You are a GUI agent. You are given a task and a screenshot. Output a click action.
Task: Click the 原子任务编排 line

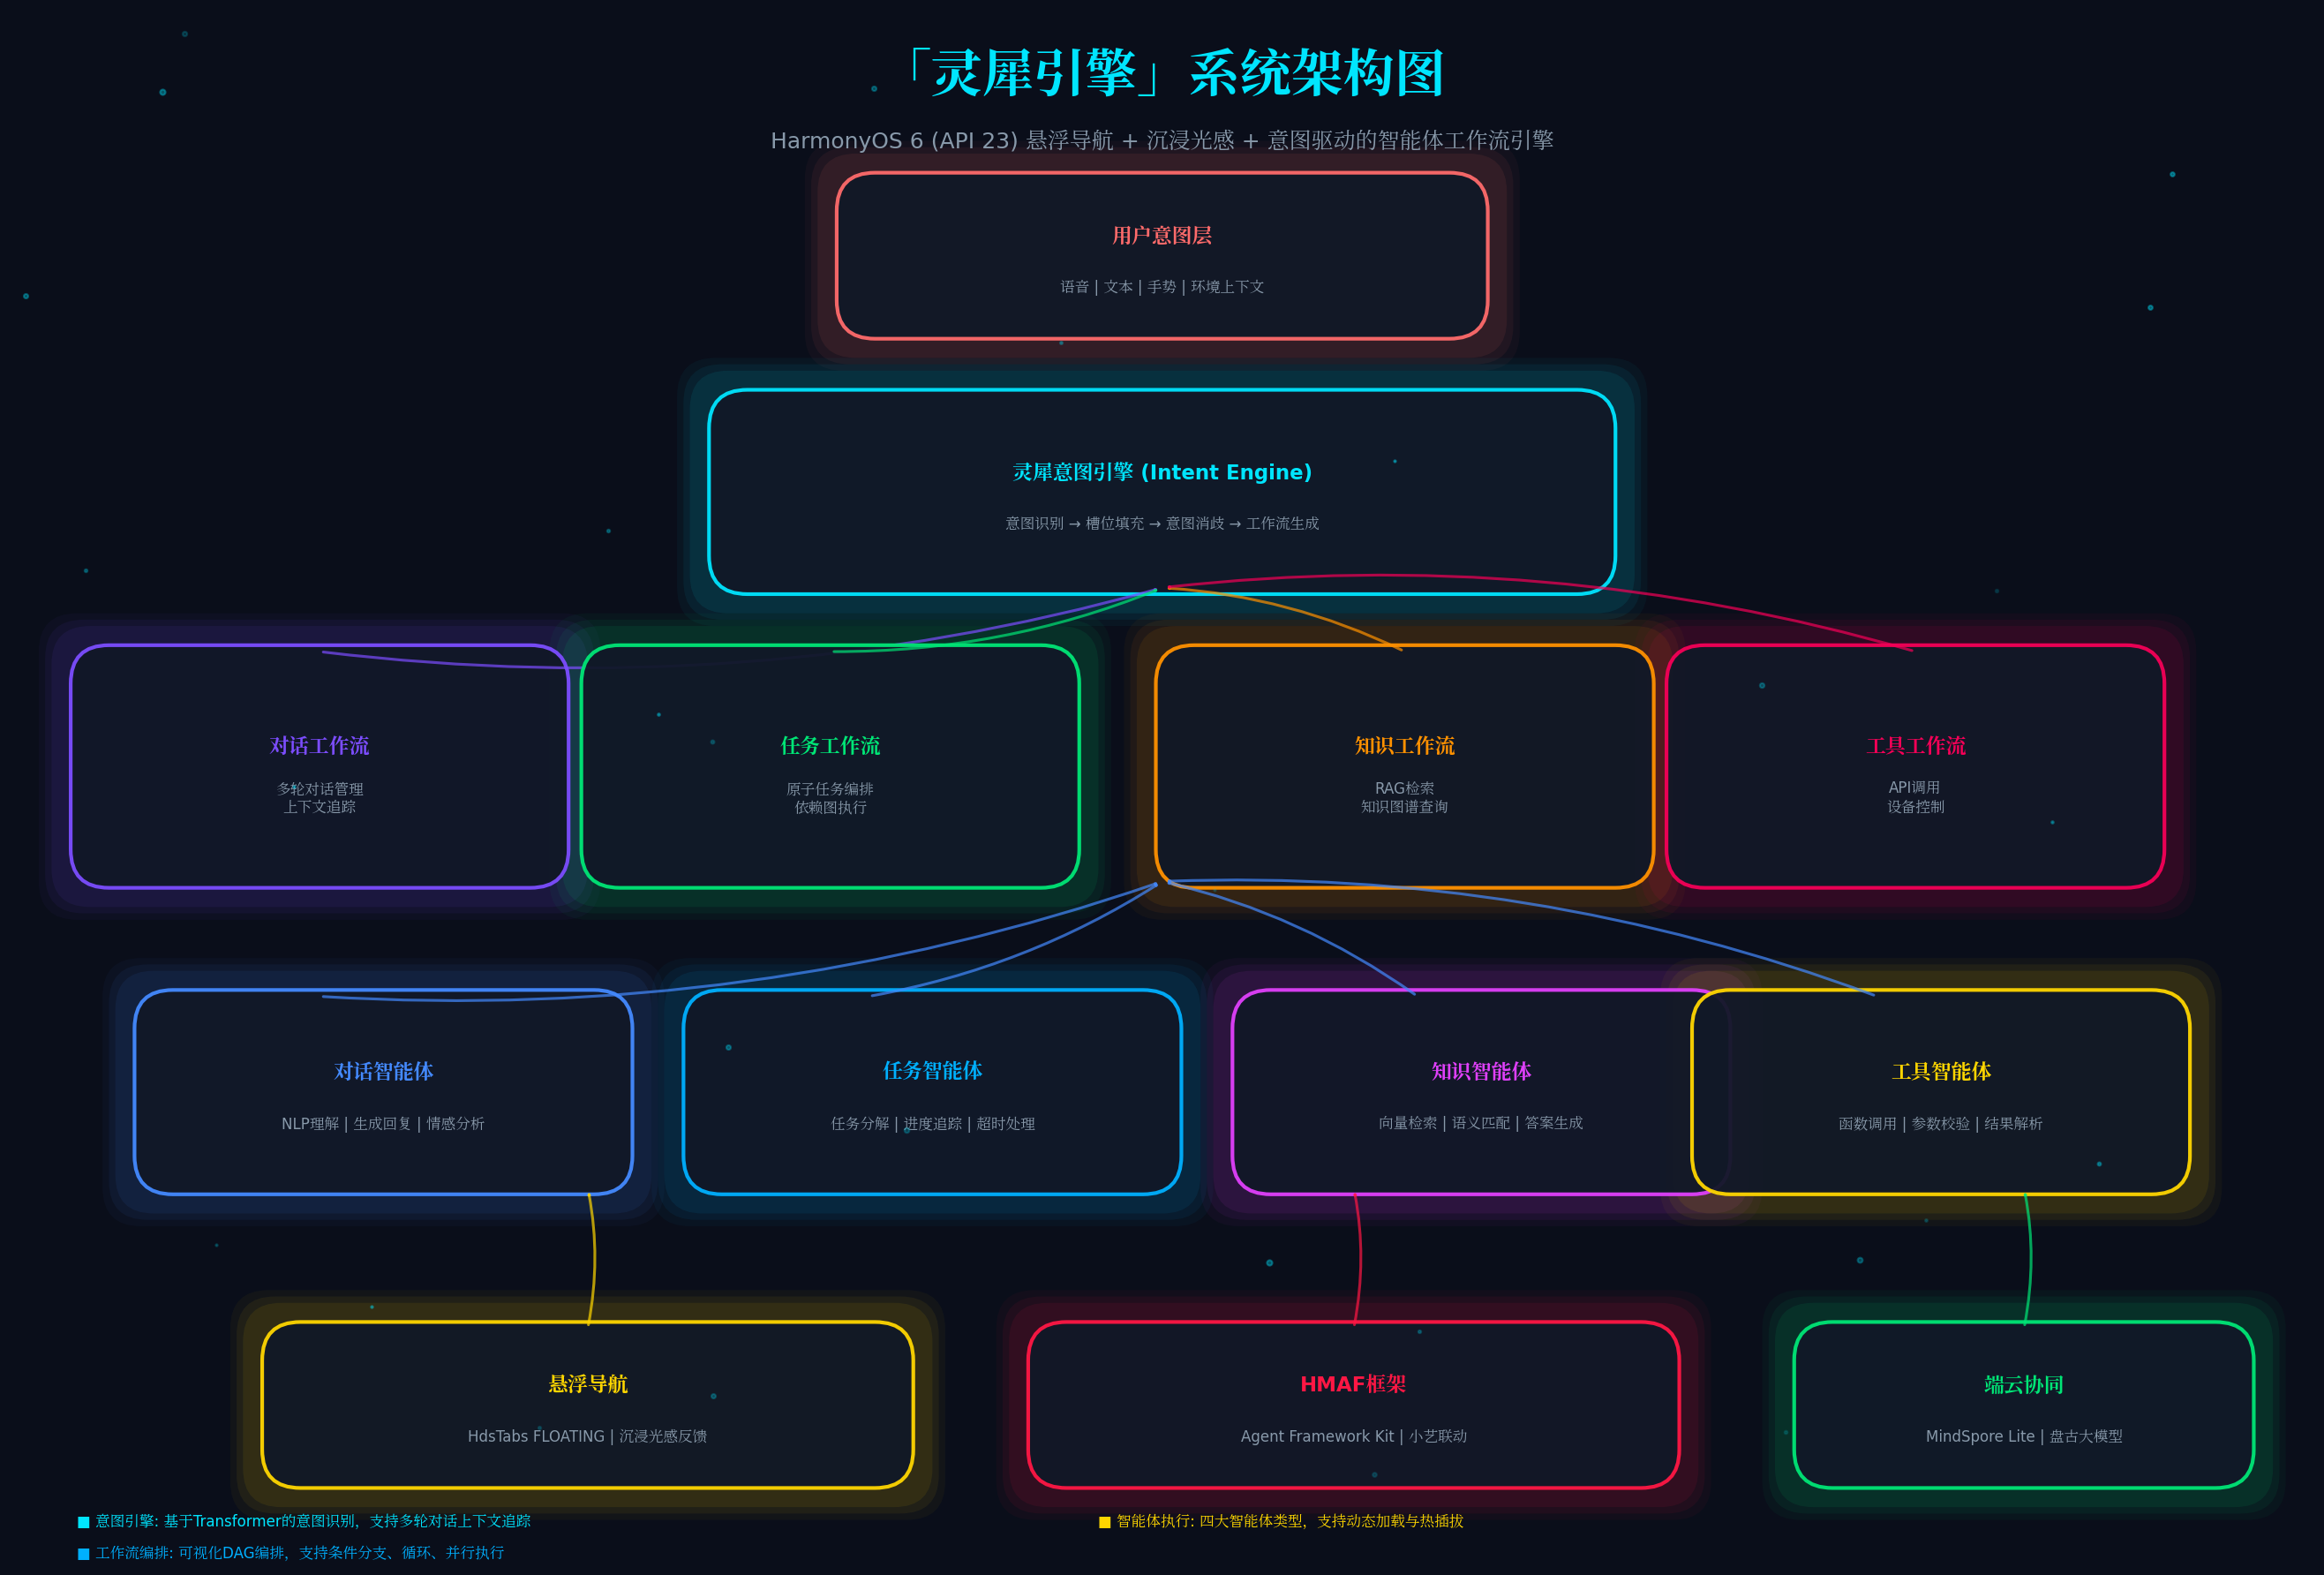tap(830, 789)
